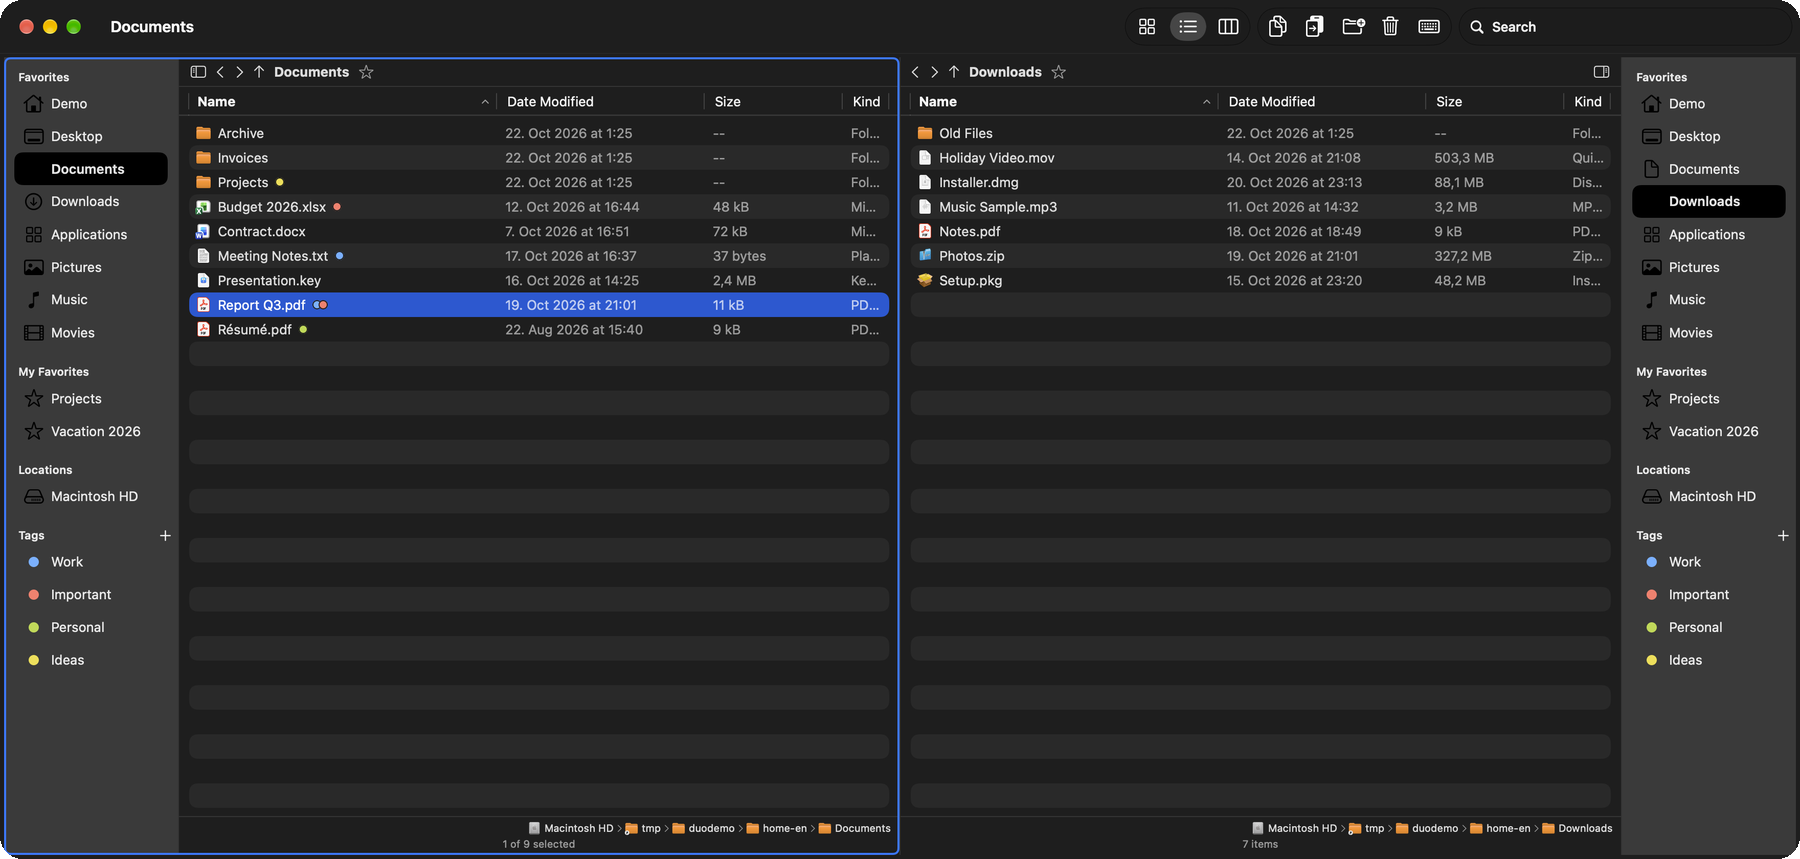The width and height of the screenshot is (1800, 859).
Task: Go back in the Downloads pane
Action: [915, 72]
